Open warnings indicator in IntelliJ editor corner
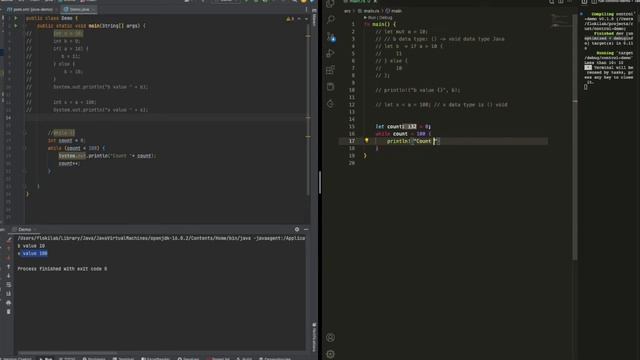The width and height of the screenshot is (640, 360). coord(290,19)
